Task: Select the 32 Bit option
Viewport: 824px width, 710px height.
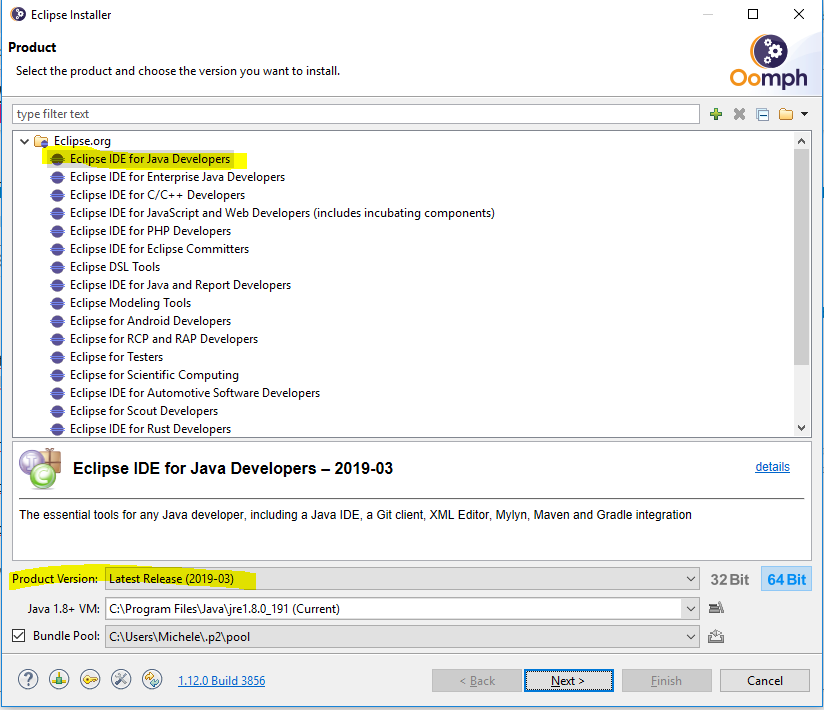Action: click(729, 580)
